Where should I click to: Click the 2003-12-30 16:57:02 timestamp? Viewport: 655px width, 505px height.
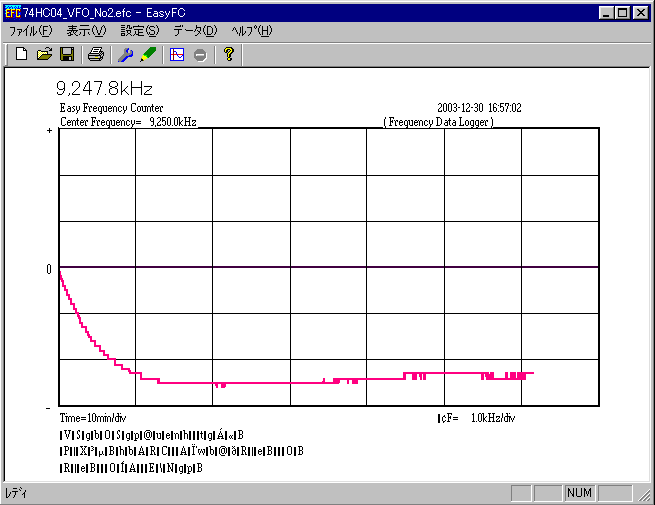pos(480,108)
